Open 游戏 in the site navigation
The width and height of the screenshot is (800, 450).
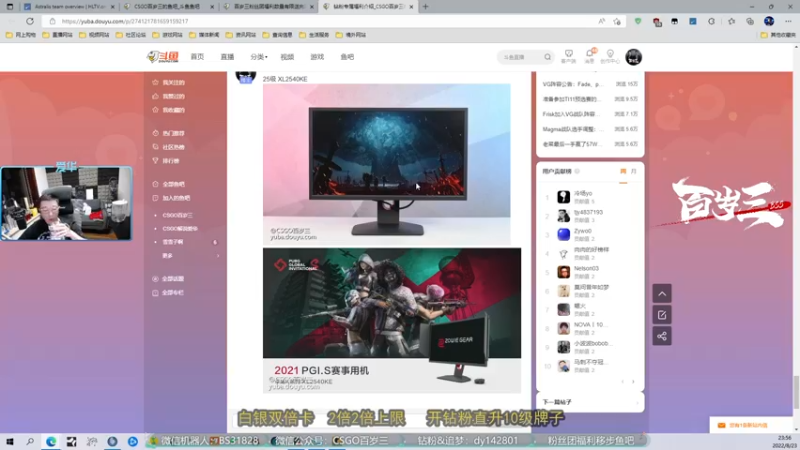click(x=317, y=57)
